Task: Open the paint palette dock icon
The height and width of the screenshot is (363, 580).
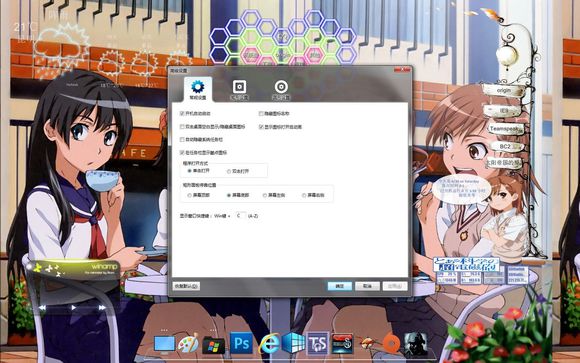Action: tap(188, 344)
